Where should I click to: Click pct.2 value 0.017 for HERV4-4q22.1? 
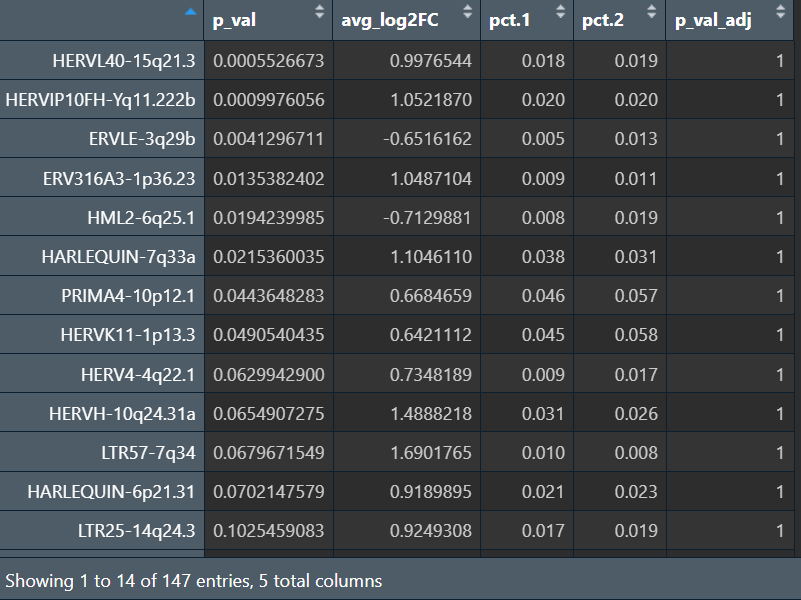pyautogui.click(x=636, y=374)
